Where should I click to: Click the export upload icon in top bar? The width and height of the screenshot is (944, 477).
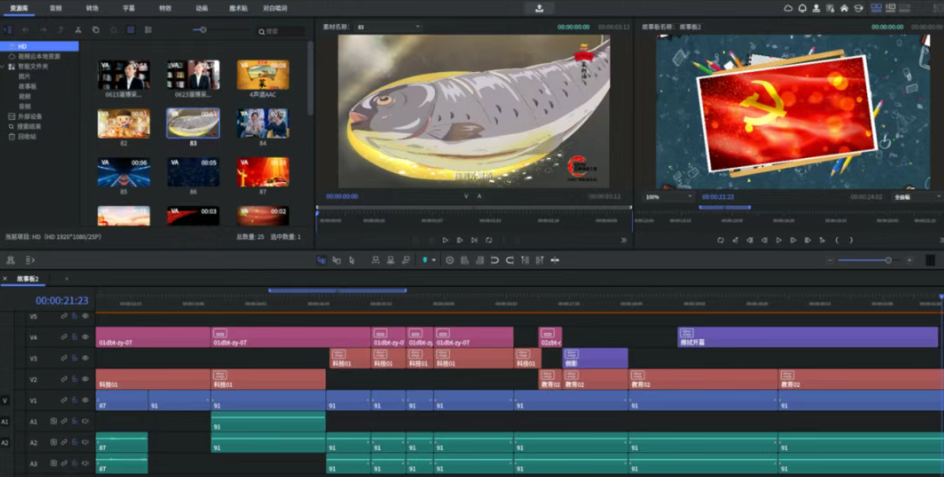[539, 8]
